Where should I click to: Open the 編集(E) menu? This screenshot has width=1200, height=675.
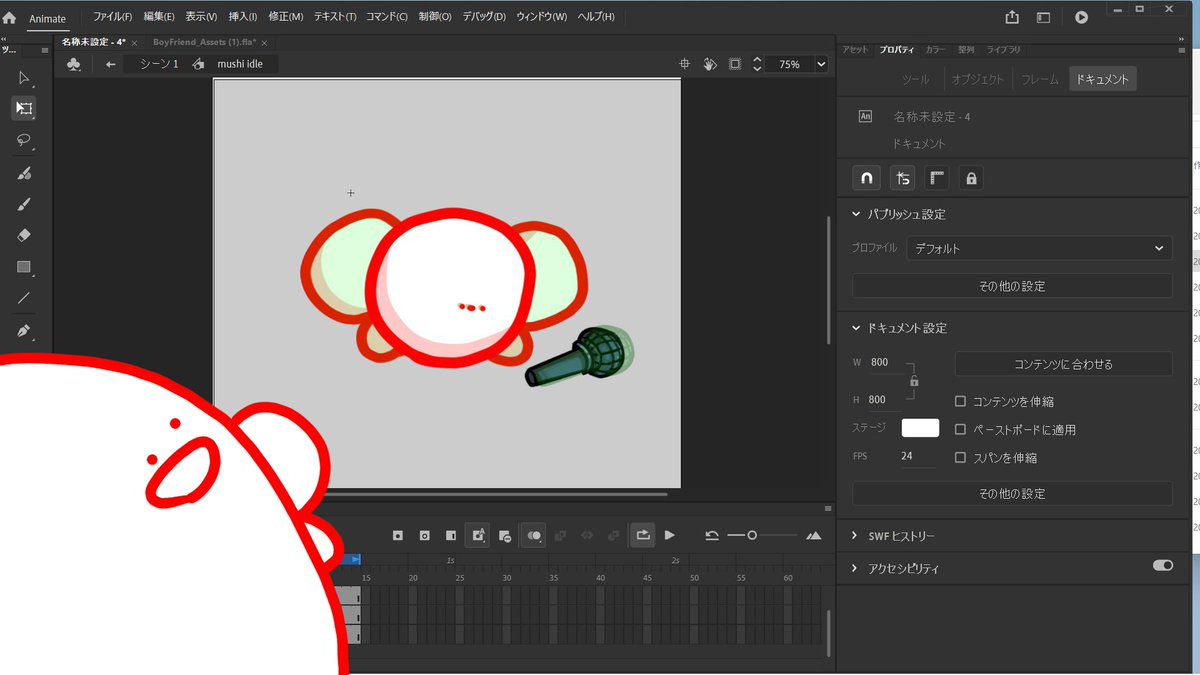click(x=159, y=17)
